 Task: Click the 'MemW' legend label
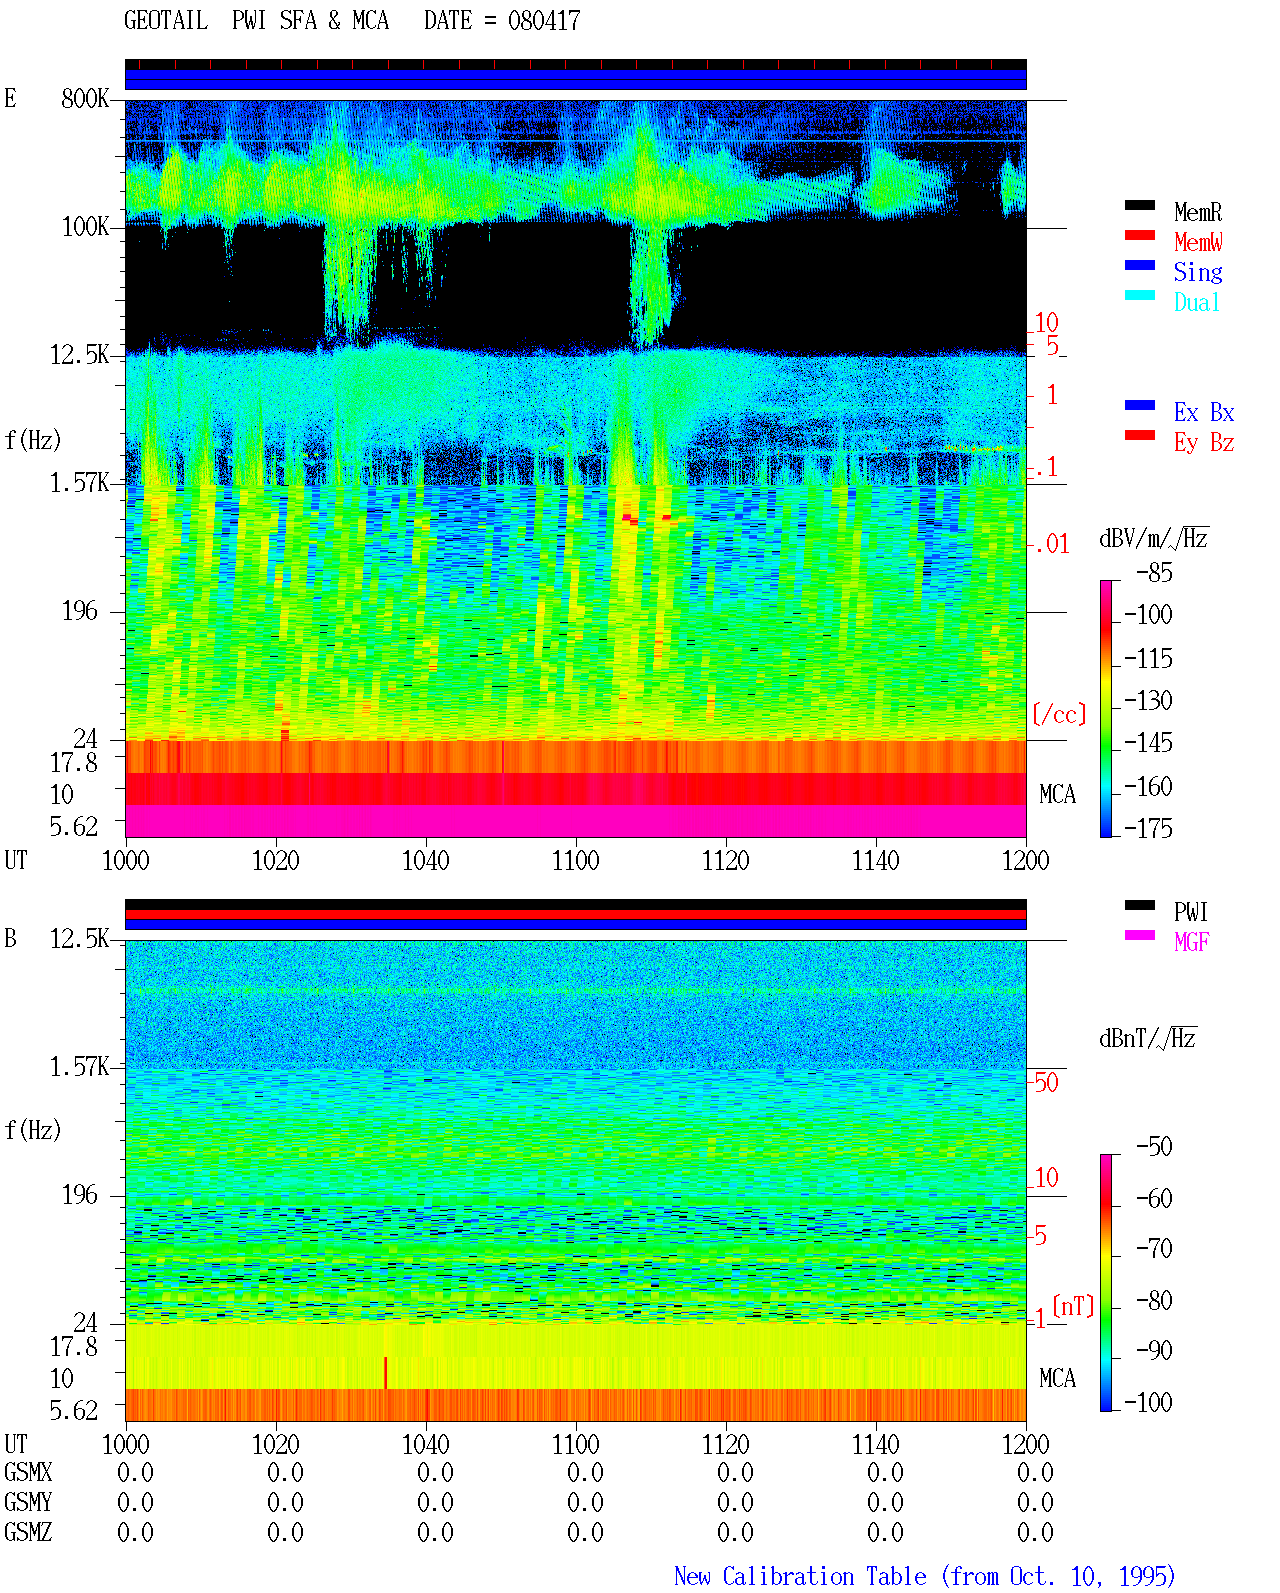pyautogui.click(x=1198, y=242)
